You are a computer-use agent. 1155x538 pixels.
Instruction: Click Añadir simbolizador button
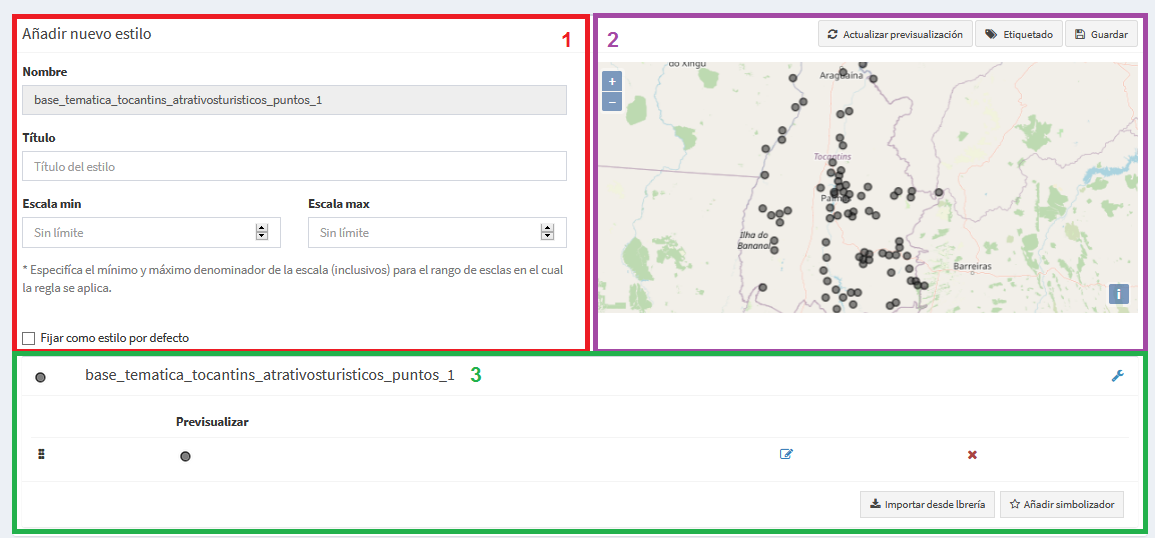coord(1062,505)
